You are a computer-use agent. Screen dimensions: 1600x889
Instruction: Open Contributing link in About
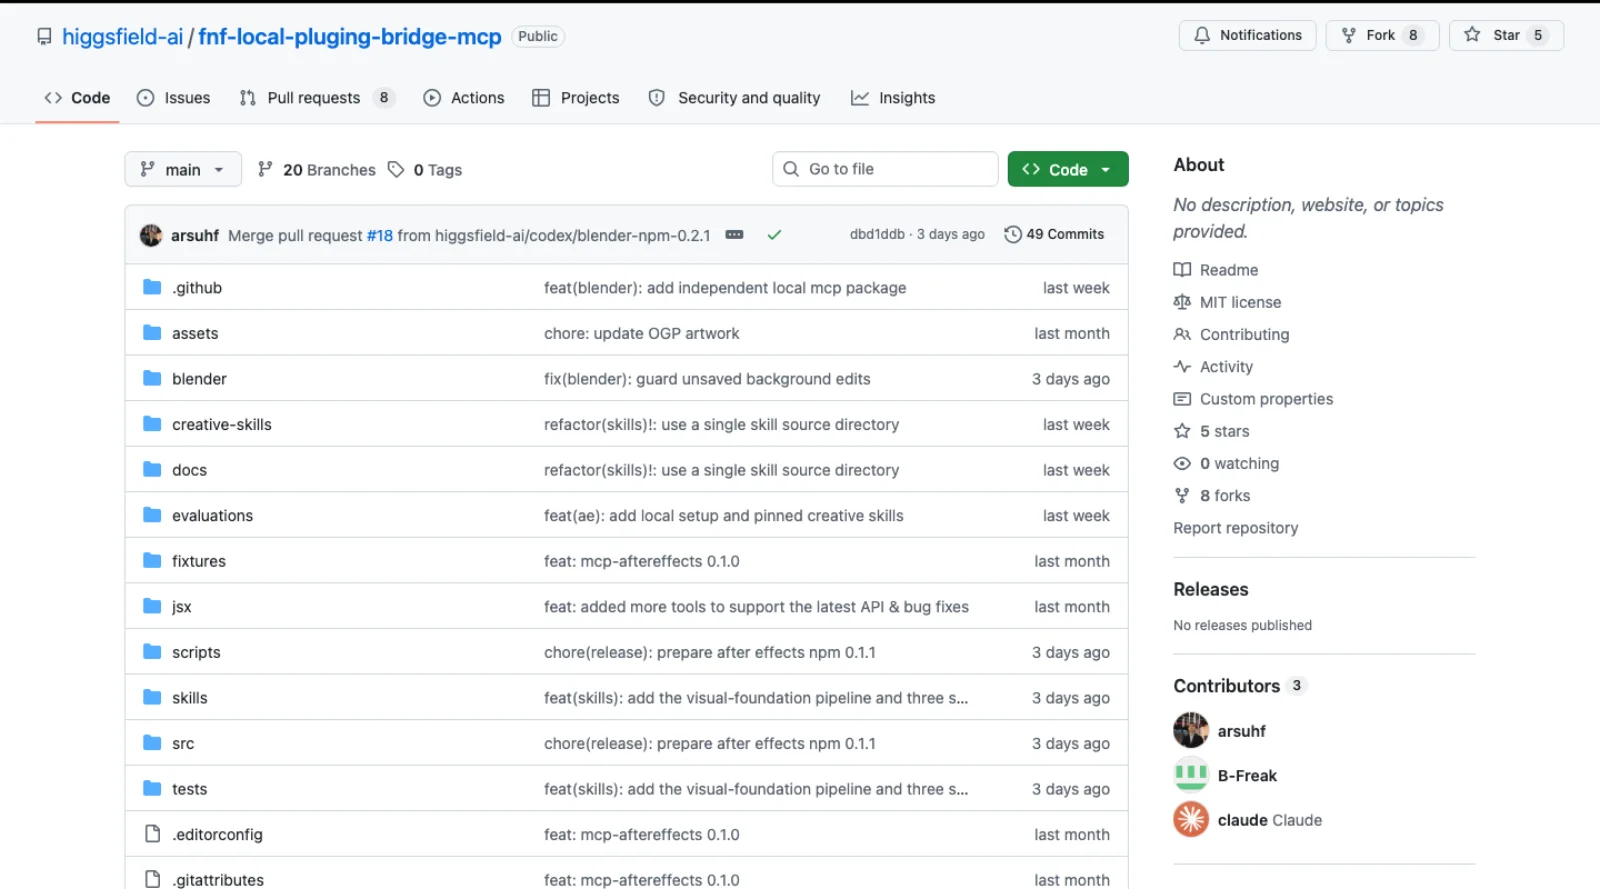point(1244,334)
